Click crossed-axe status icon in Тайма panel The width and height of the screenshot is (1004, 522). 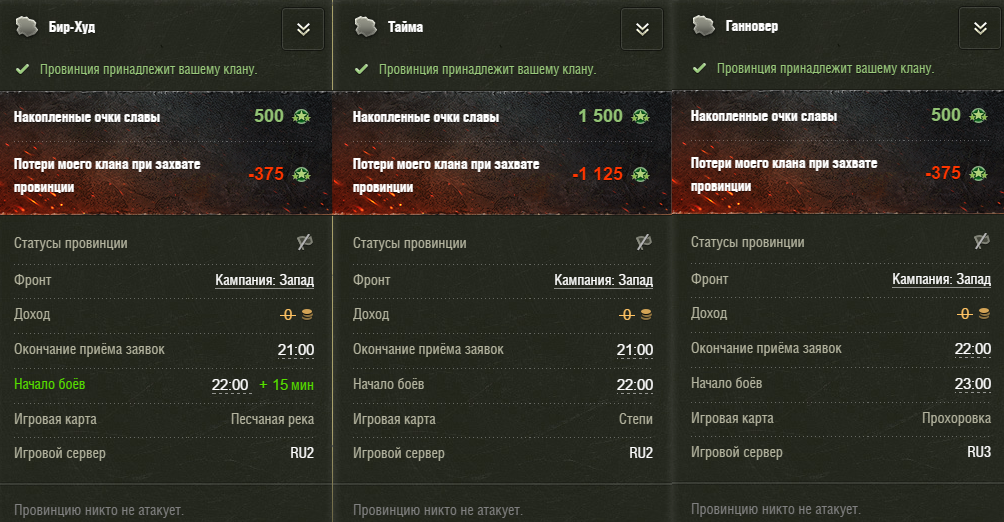tap(644, 242)
